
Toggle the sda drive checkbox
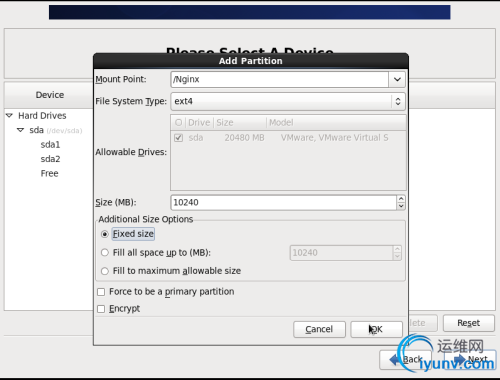179,138
